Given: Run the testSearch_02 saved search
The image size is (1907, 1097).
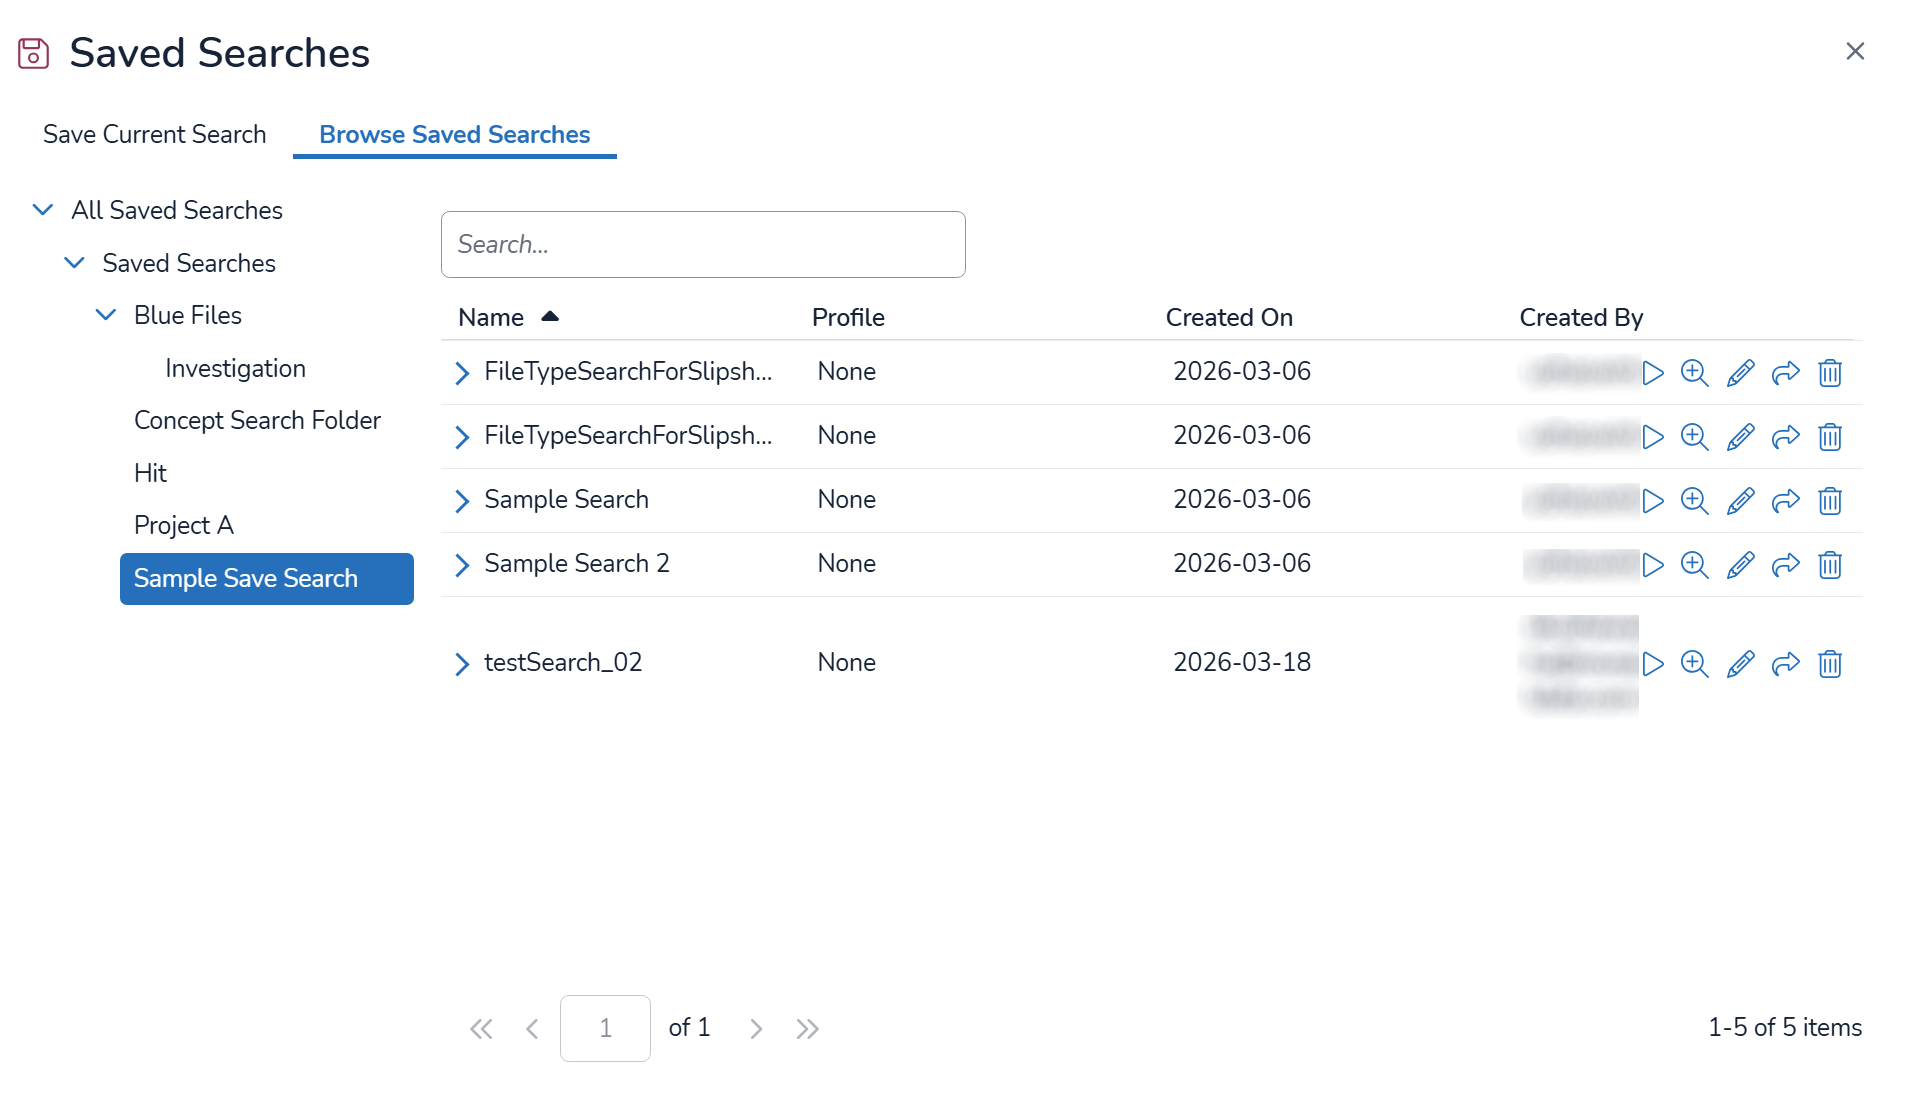Looking at the screenshot, I should point(1653,664).
